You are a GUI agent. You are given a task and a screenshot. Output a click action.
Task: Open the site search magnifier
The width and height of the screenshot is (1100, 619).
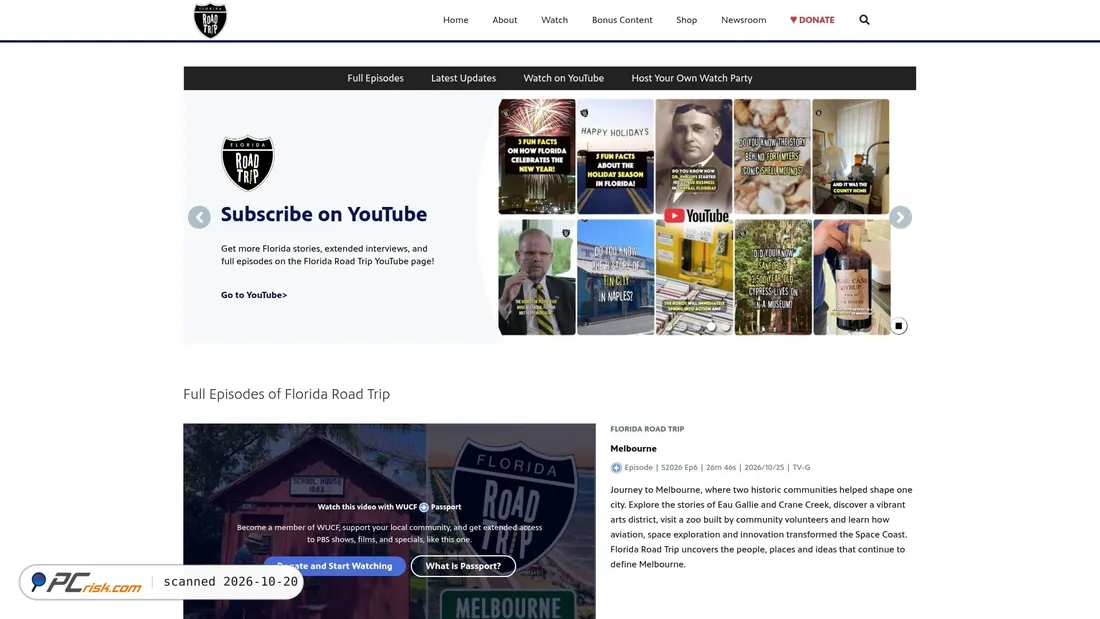click(864, 20)
